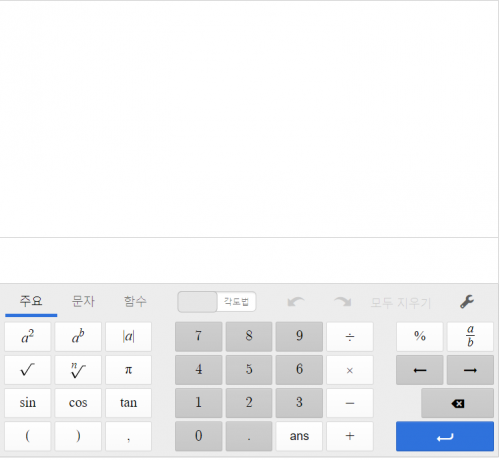Click 모두 지우기 to clear all
The width and height of the screenshot is (500, 460).
pos(401,303)
